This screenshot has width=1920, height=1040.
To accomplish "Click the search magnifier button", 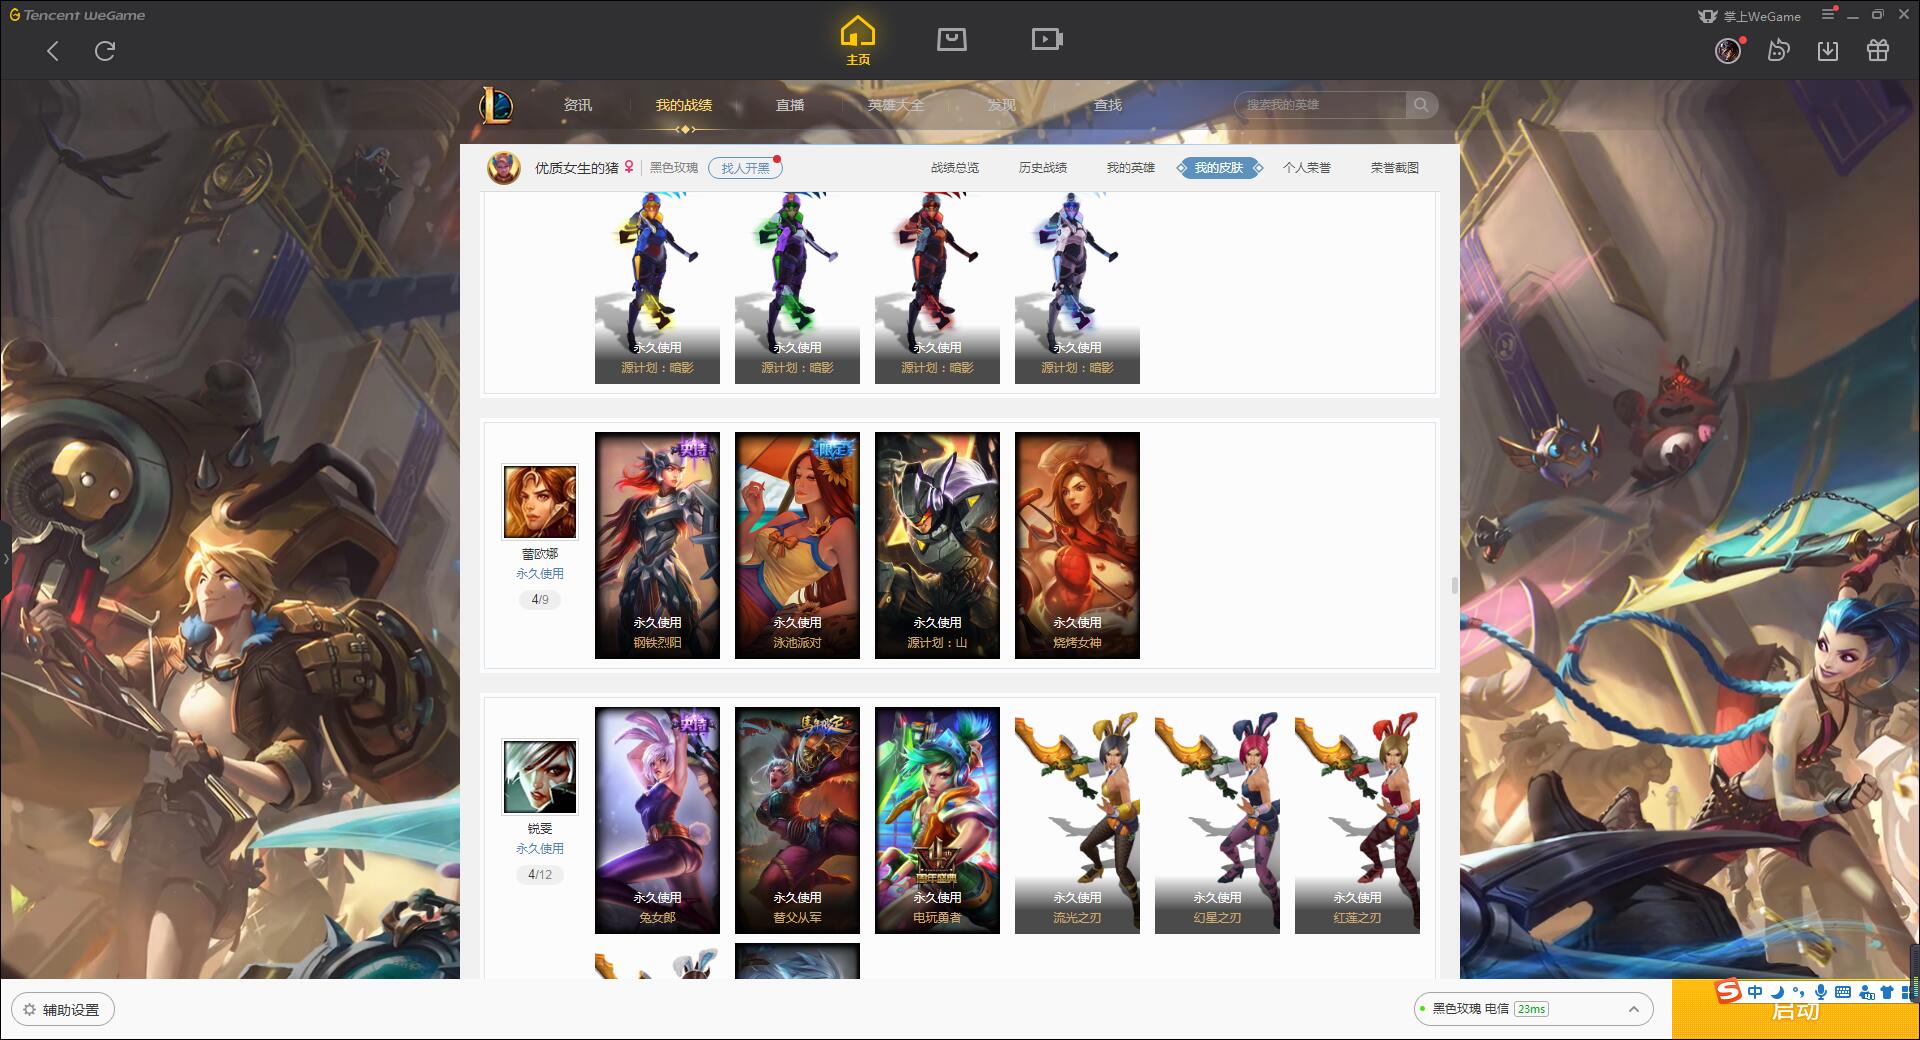I will pos(1421,105).
